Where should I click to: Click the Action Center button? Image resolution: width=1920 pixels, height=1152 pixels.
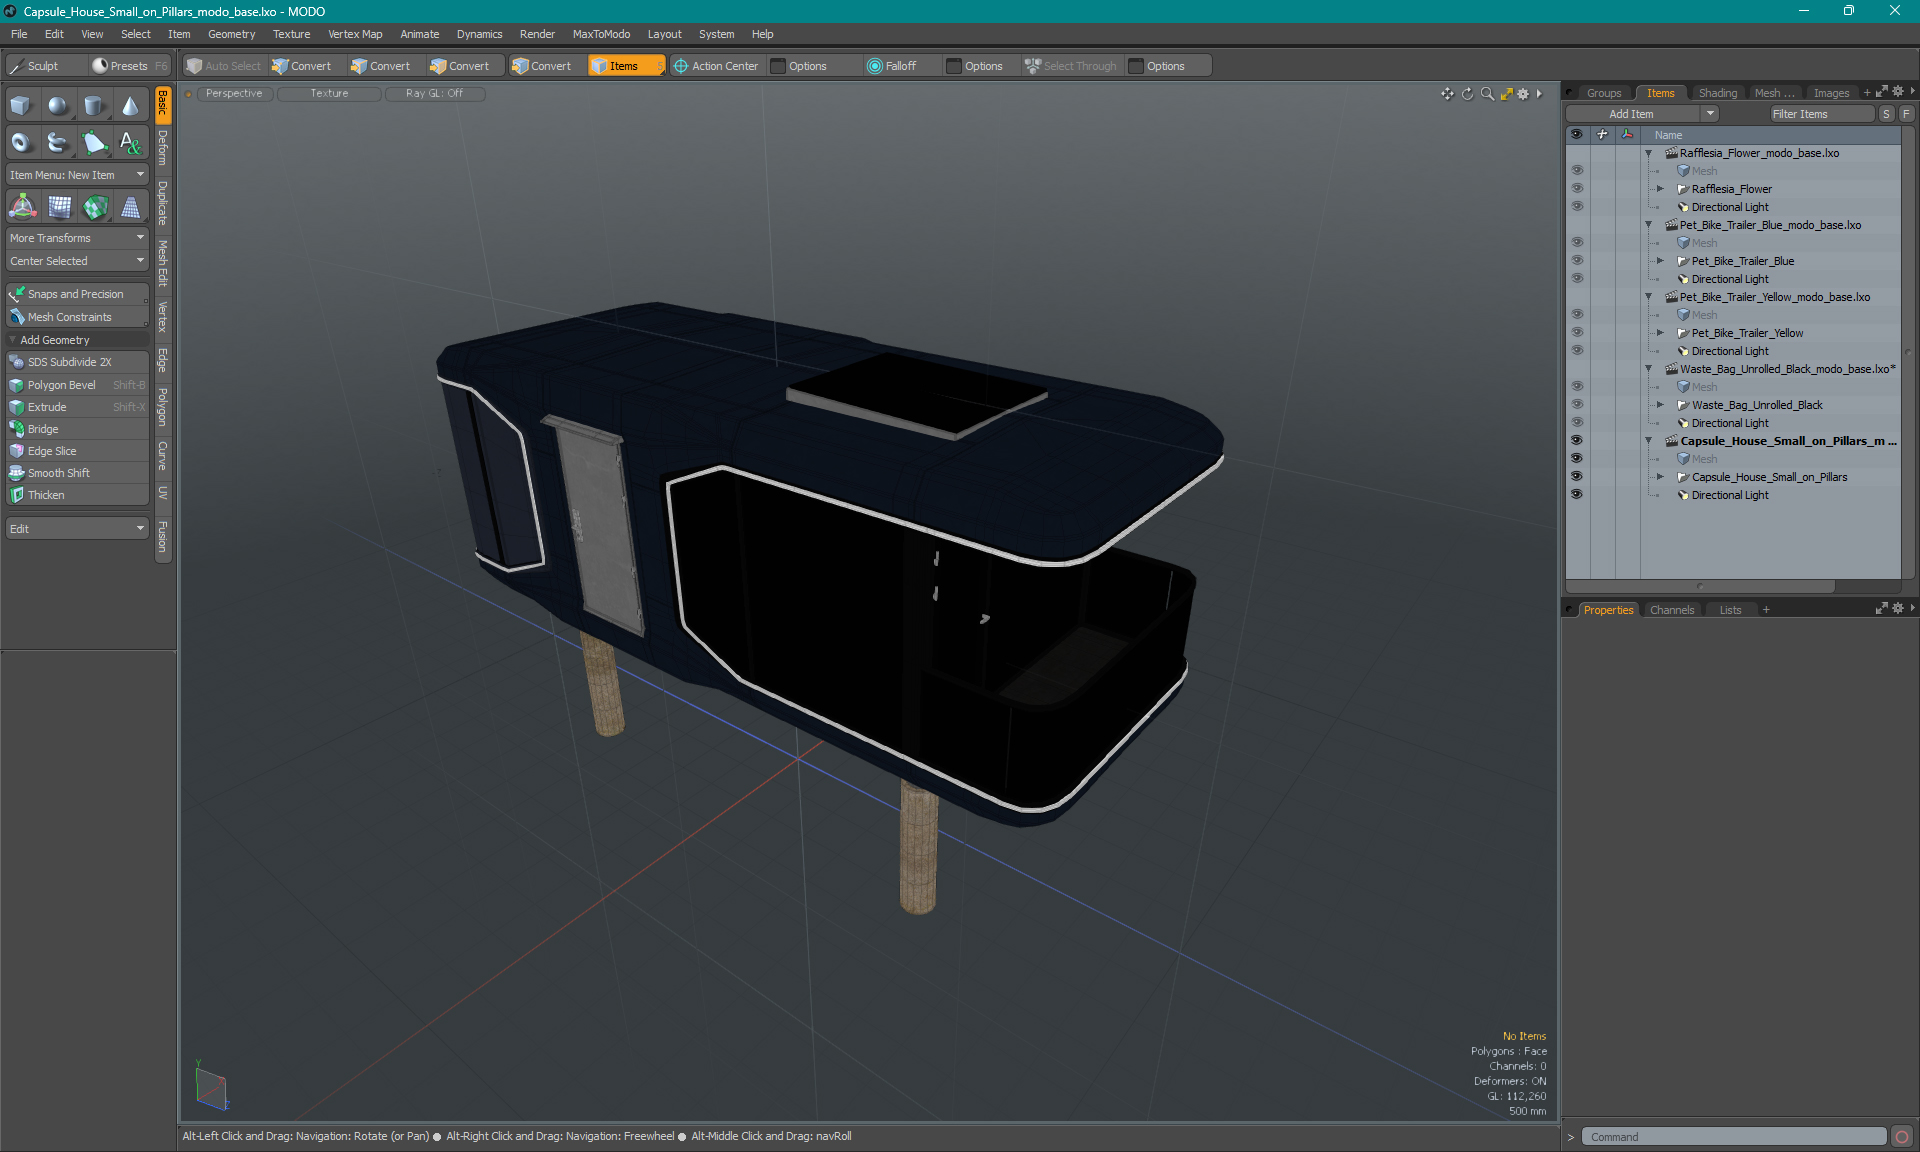716,66
